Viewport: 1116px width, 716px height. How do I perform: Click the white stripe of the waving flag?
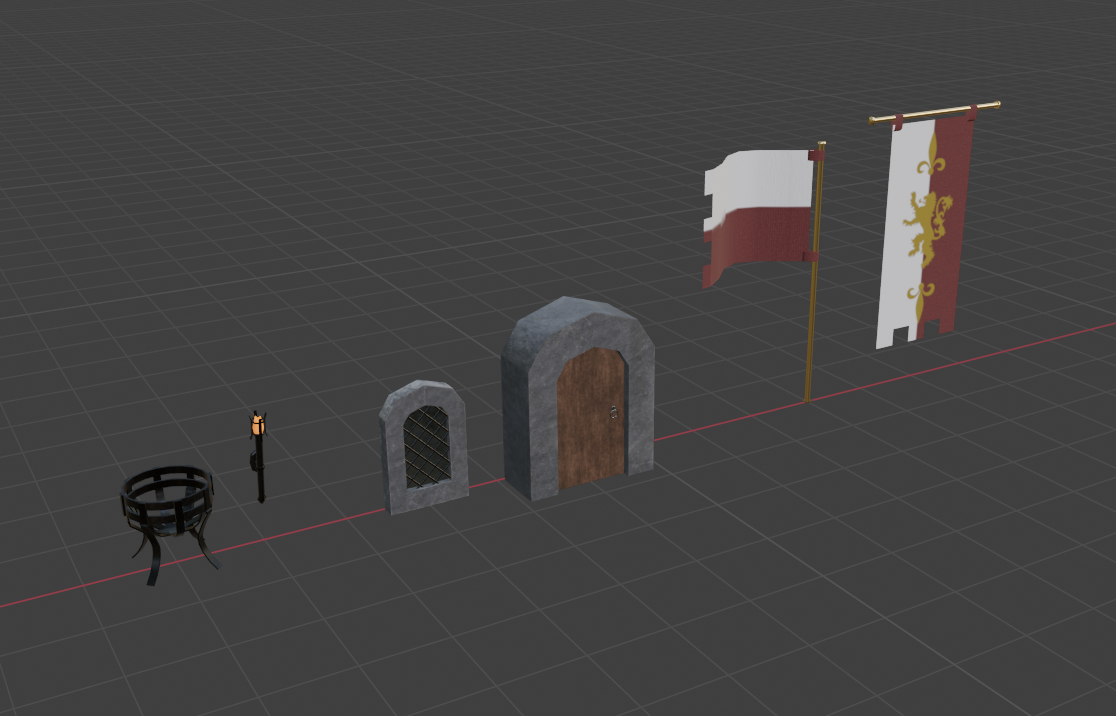click(x=765, y=180)
